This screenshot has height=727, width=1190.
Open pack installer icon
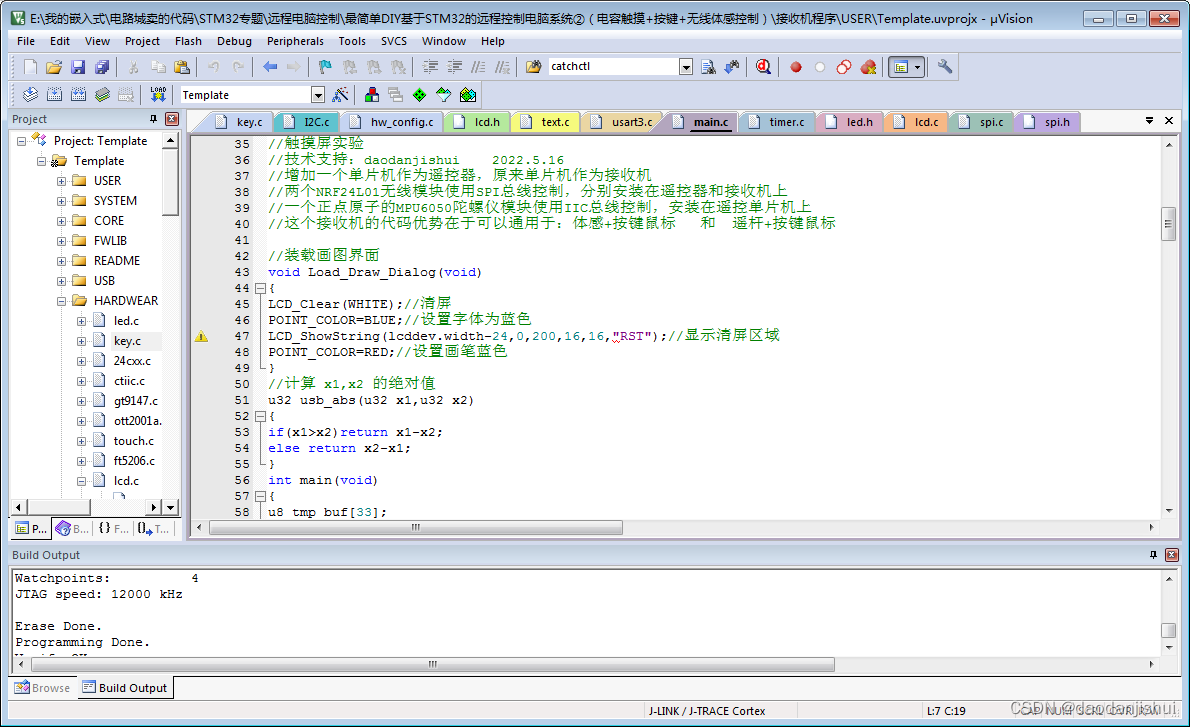tap(468, 95)
